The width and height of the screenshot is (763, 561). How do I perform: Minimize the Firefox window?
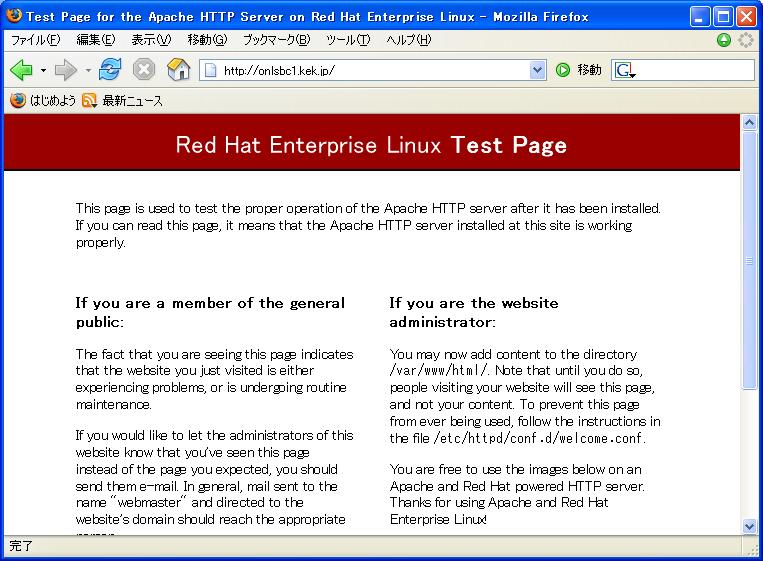[700, 17]
